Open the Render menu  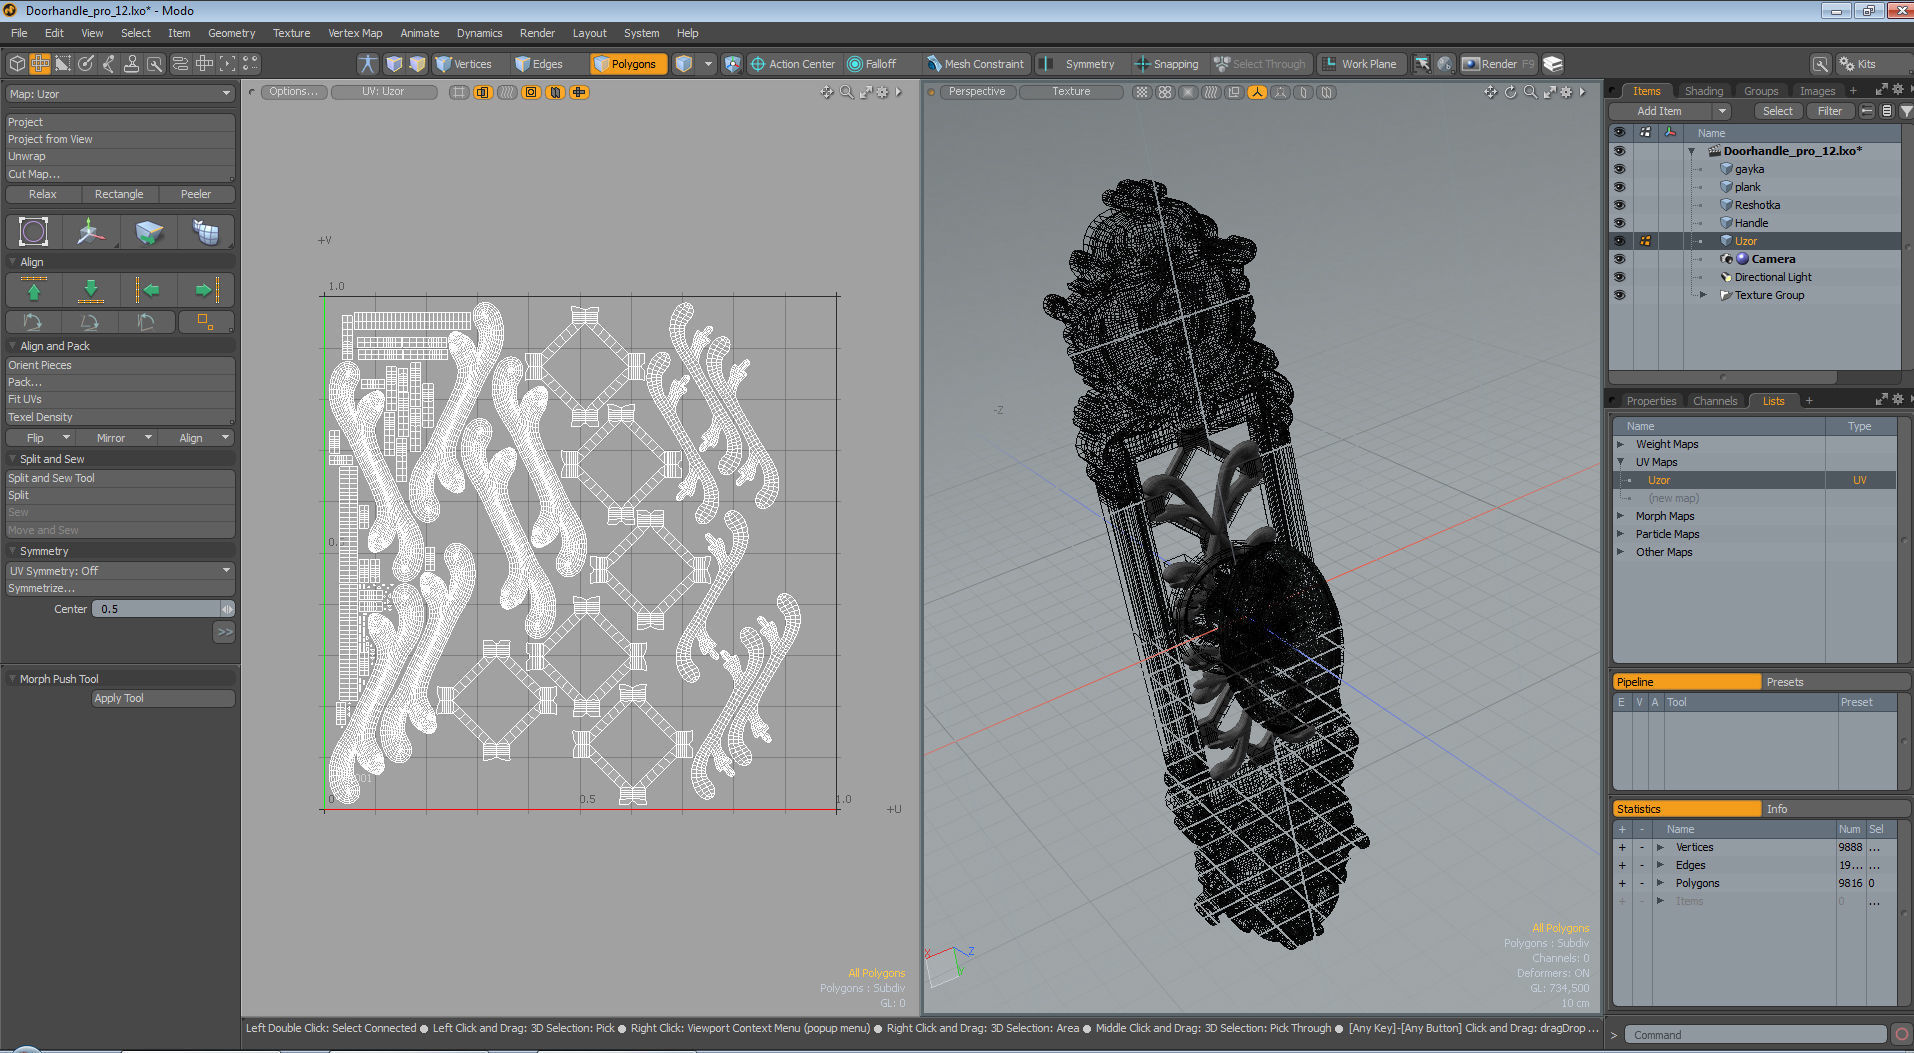coord(537,33)
